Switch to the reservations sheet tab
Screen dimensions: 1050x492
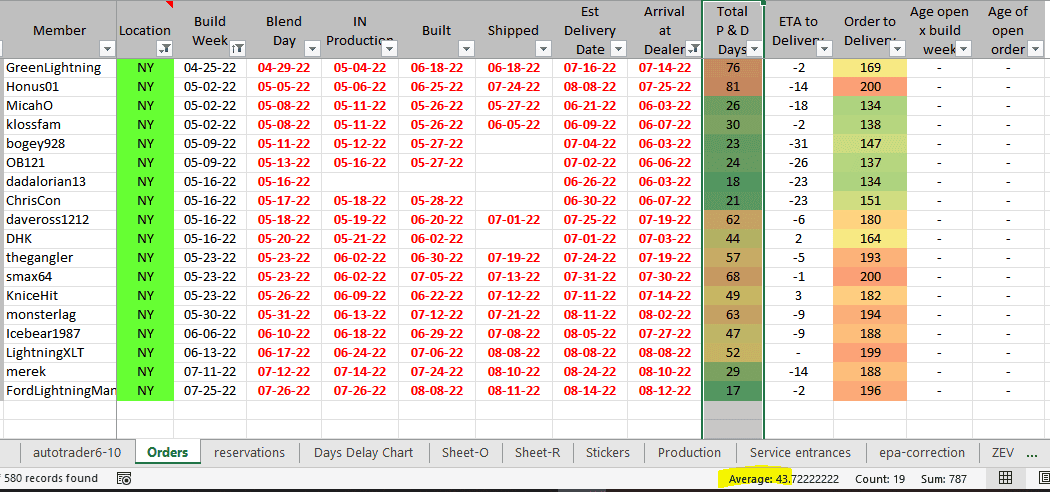tap(249, 453)
